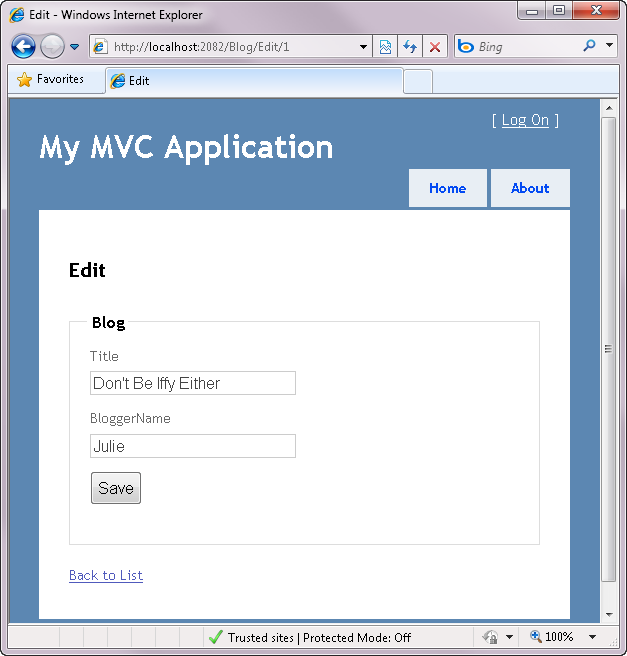627x656 pixels.
Task: Click the Refresh page icon
Action: click(410, 47)
